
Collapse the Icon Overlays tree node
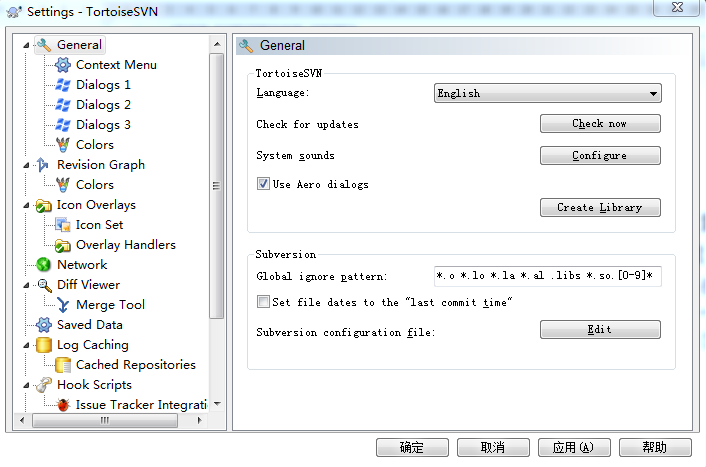point(26,205)
